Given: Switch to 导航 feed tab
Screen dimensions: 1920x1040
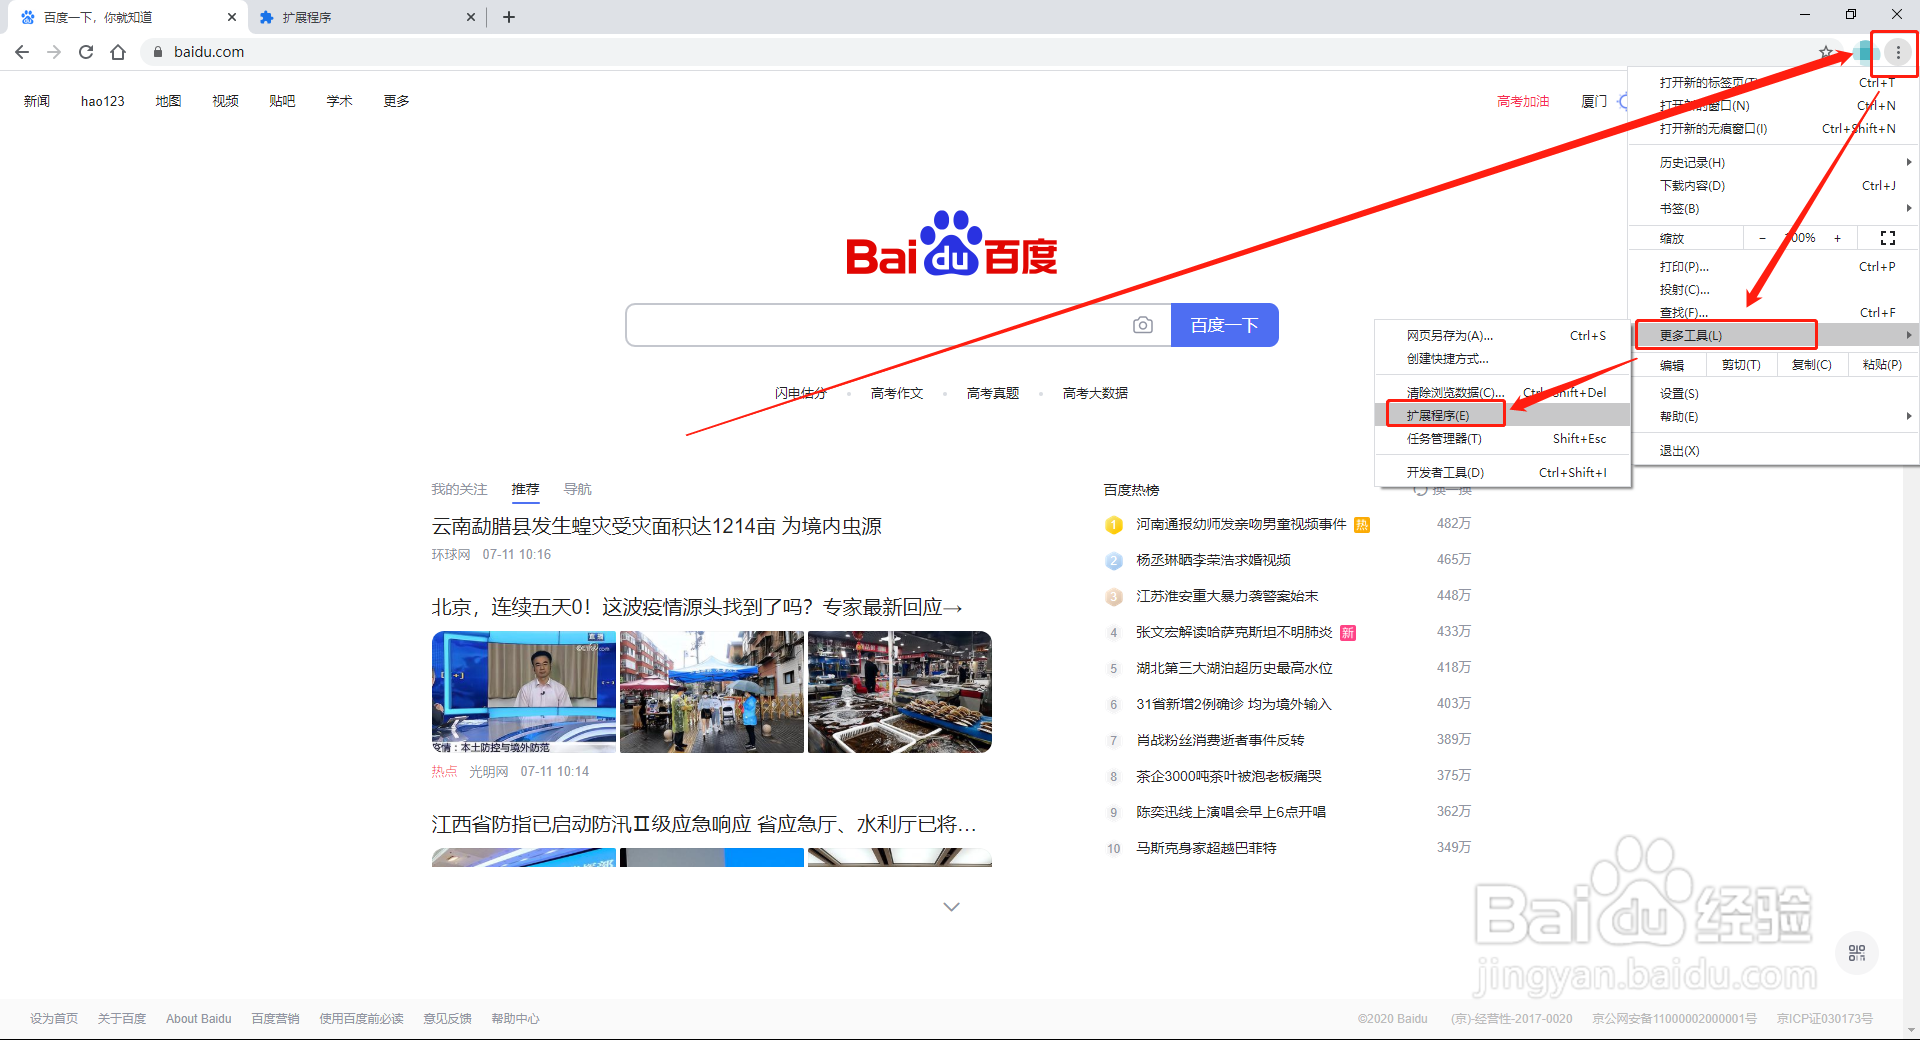Looking at the screenshot, I should pyautogui.click(x=577, y=489).
